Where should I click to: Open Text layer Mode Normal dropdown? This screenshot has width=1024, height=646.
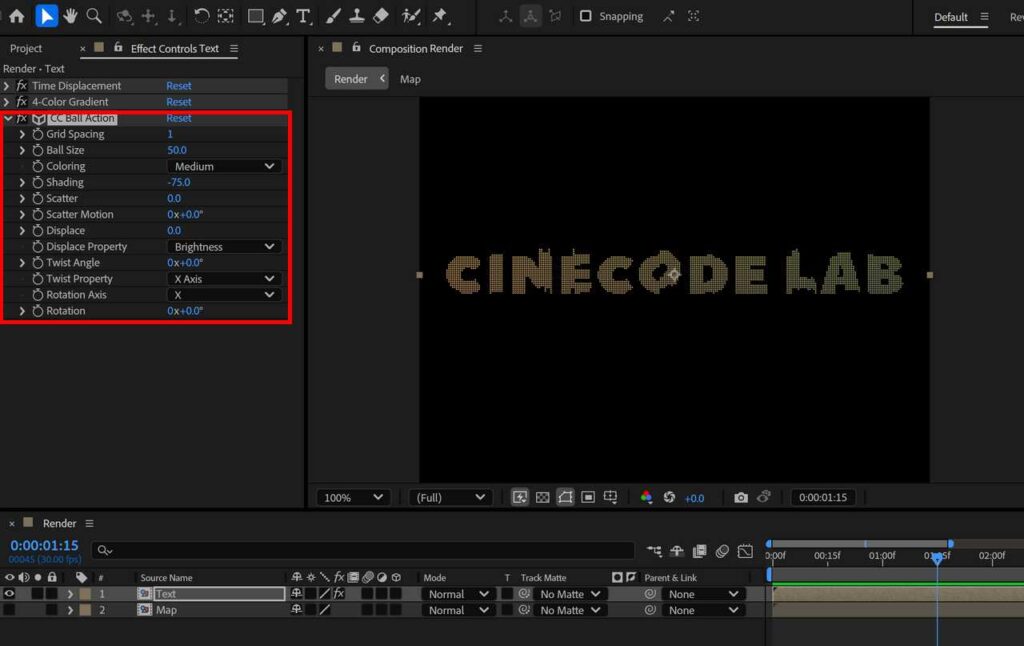coord(456,594)
